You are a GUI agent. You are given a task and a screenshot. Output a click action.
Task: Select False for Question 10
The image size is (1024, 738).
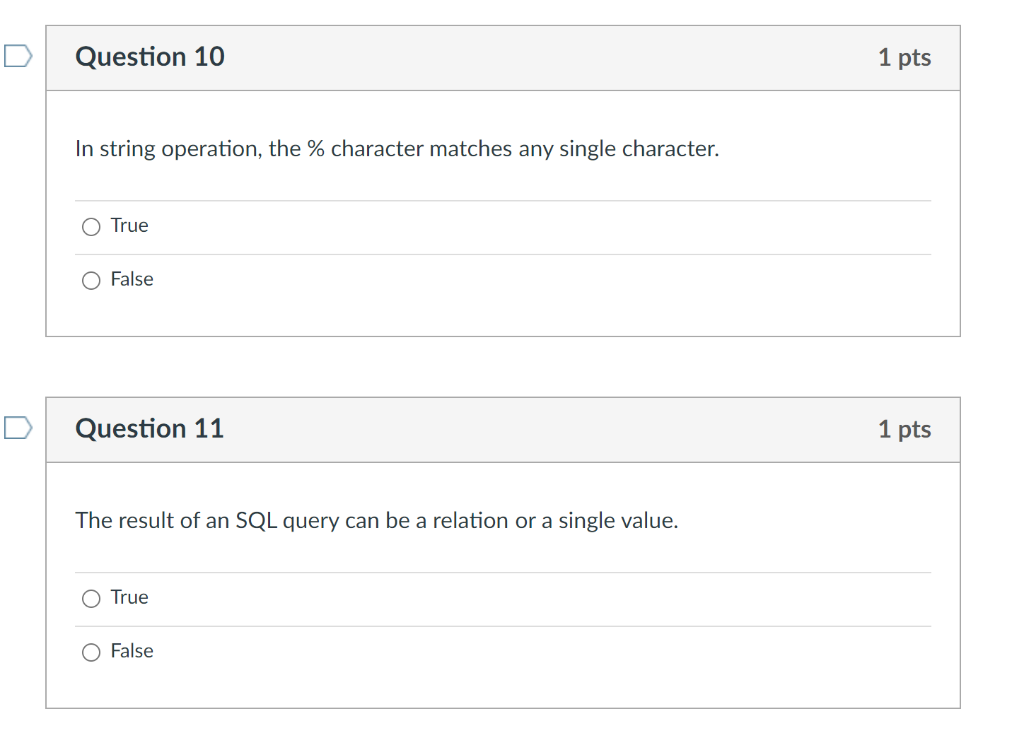(x=90, y=280)
